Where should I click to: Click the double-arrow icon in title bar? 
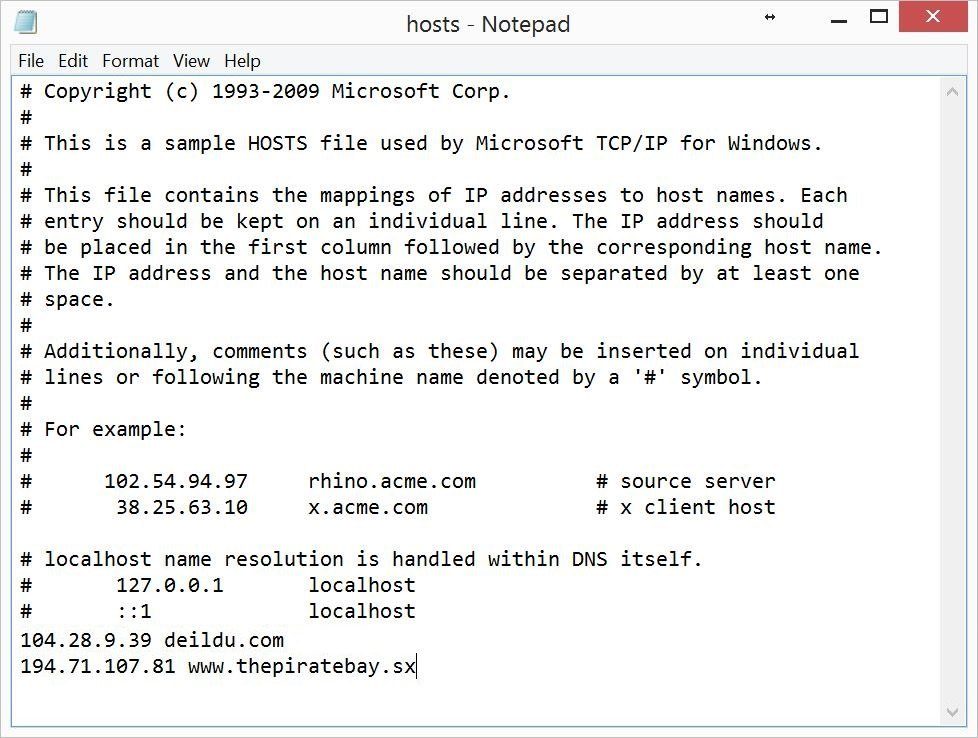770,17
